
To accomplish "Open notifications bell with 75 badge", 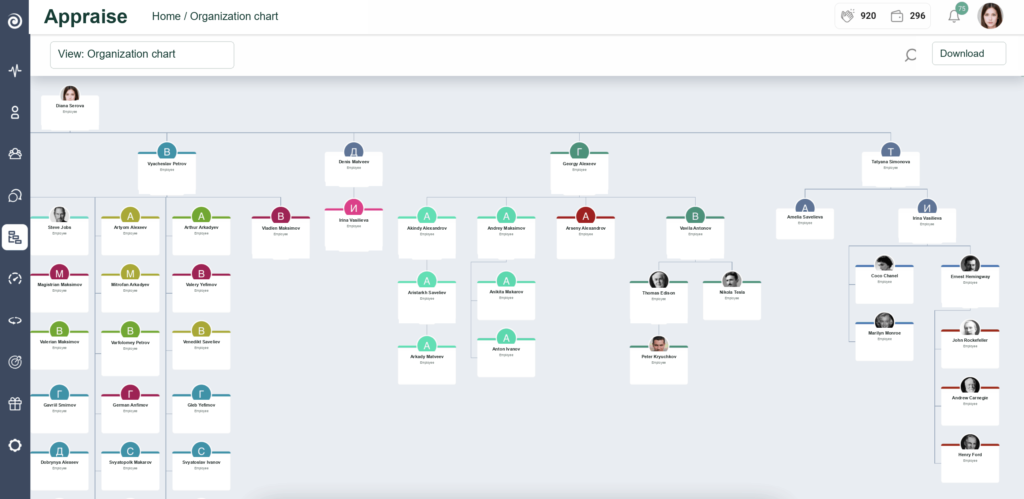I will [955, 16].
